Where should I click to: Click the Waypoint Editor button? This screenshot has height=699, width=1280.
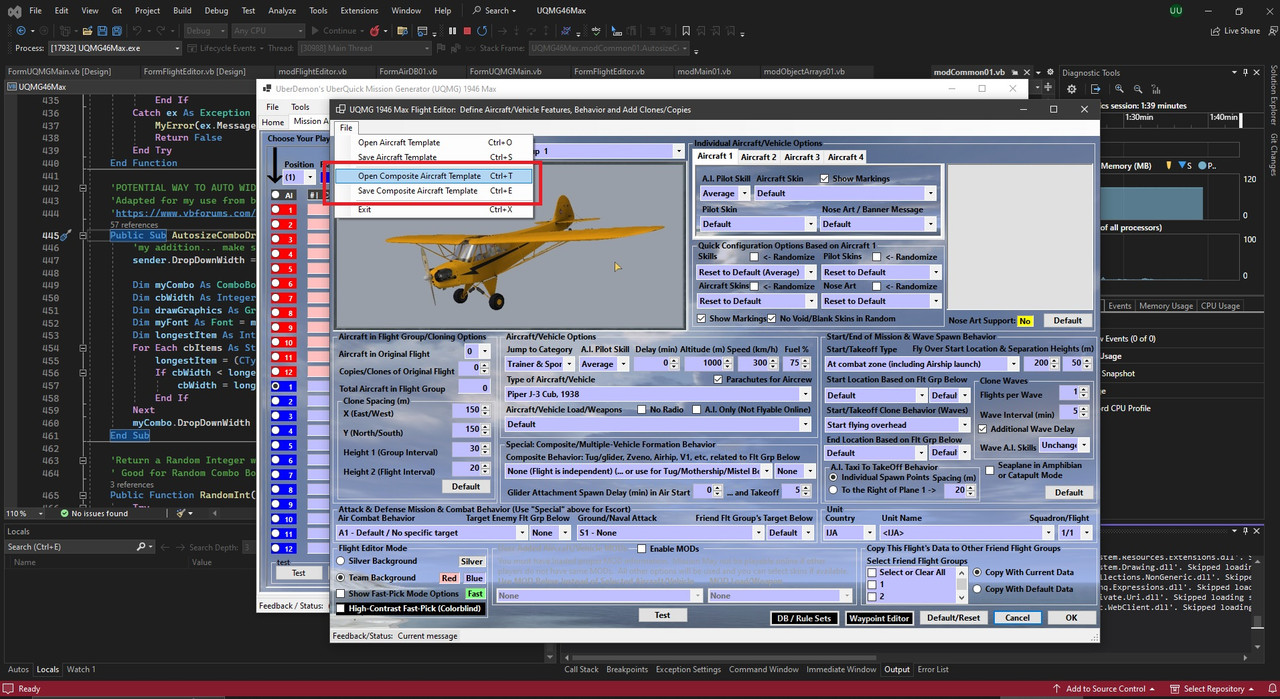click(880, 618)
